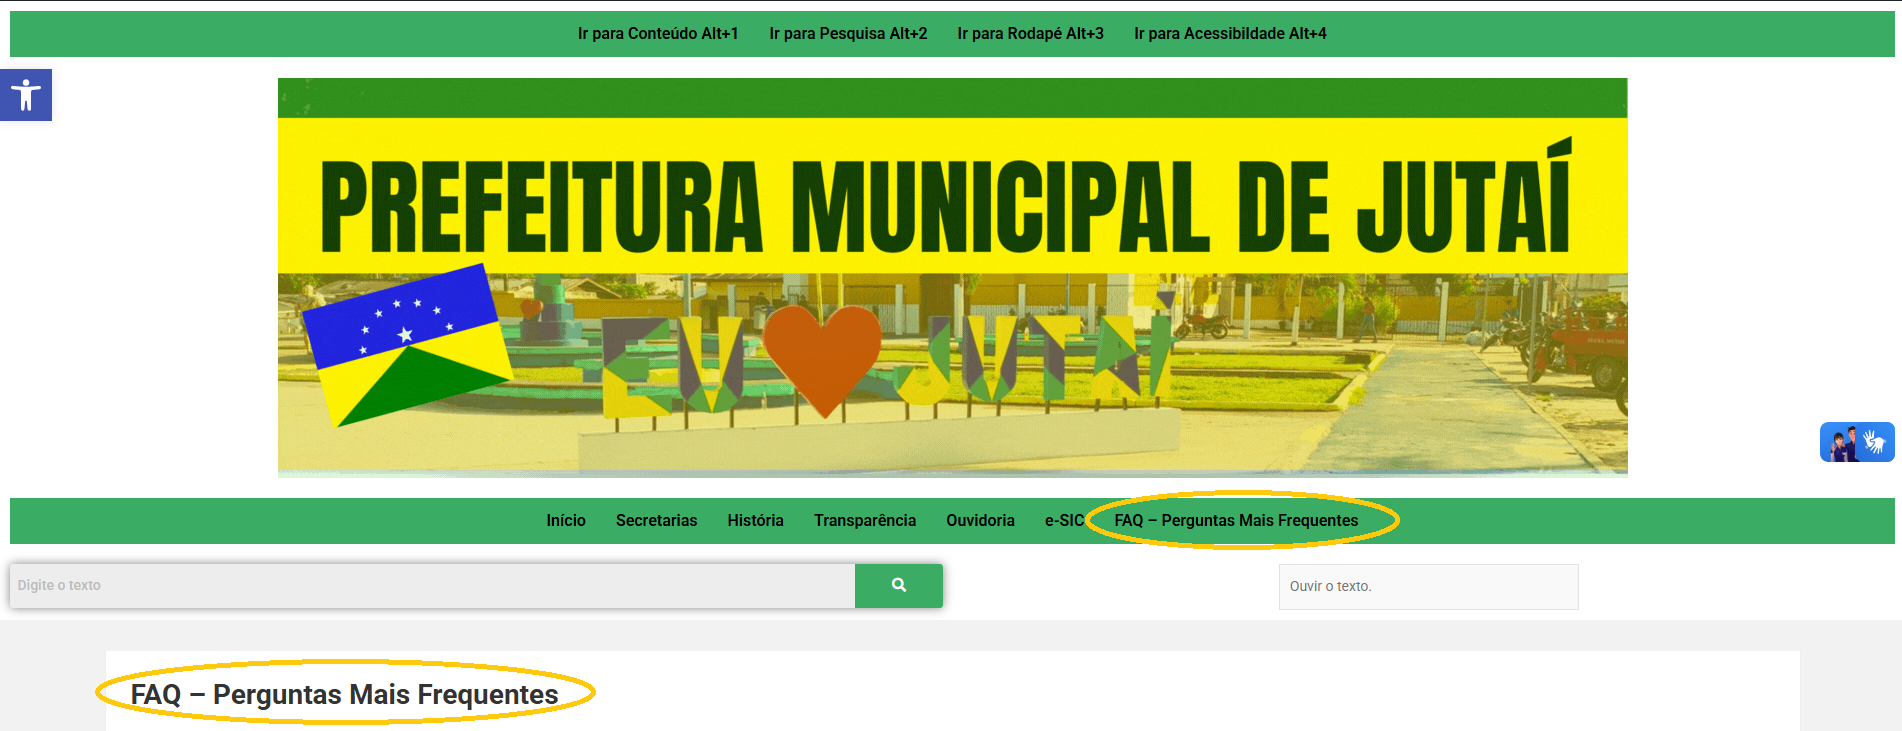Open the Secretarias menu
The image size is (1902, 731).
coord(656,521)
